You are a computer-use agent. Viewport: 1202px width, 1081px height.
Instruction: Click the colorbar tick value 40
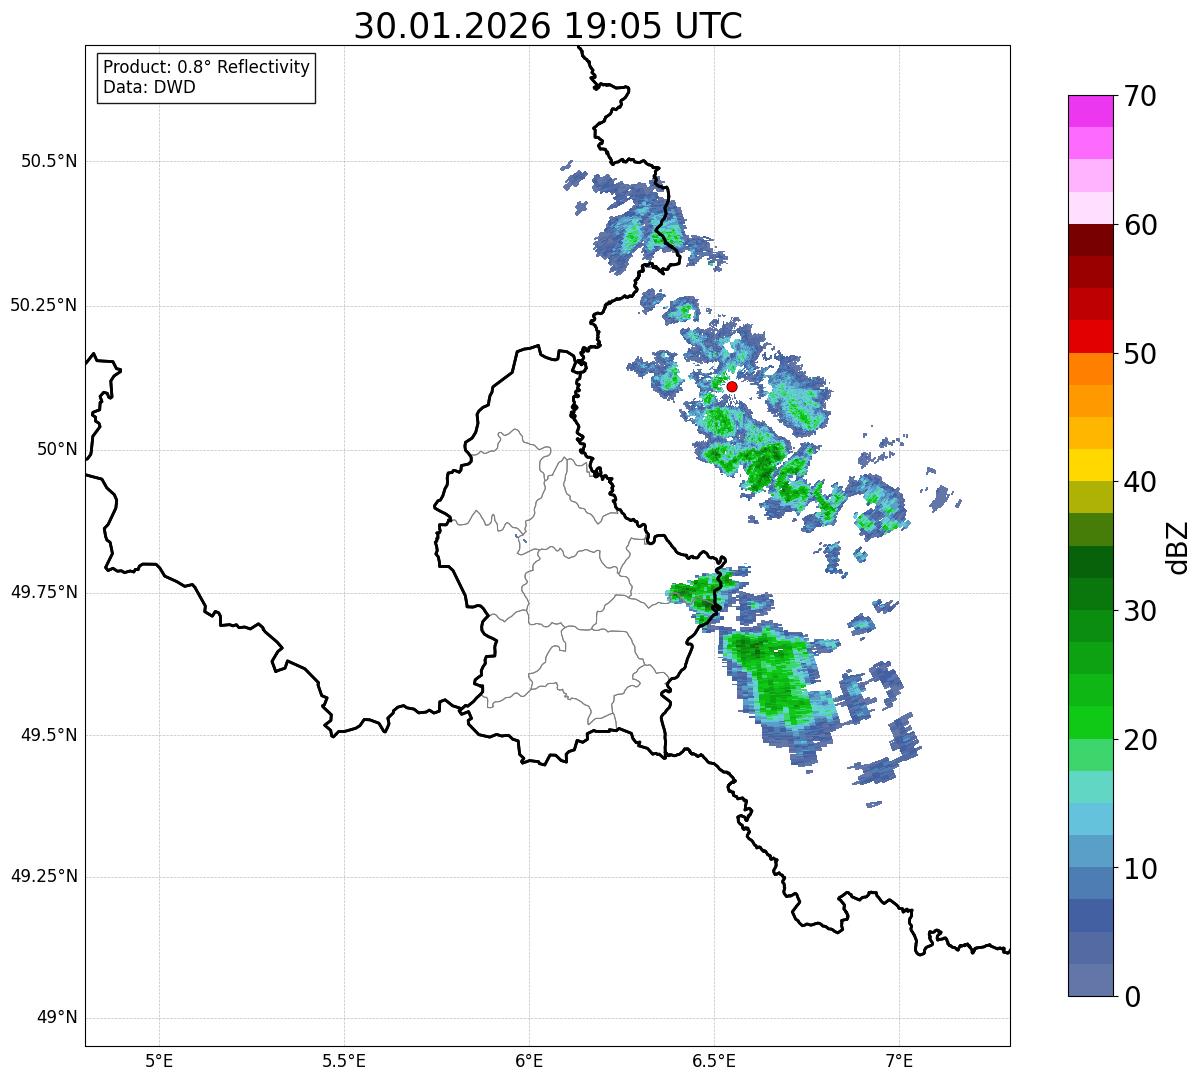1140,482
